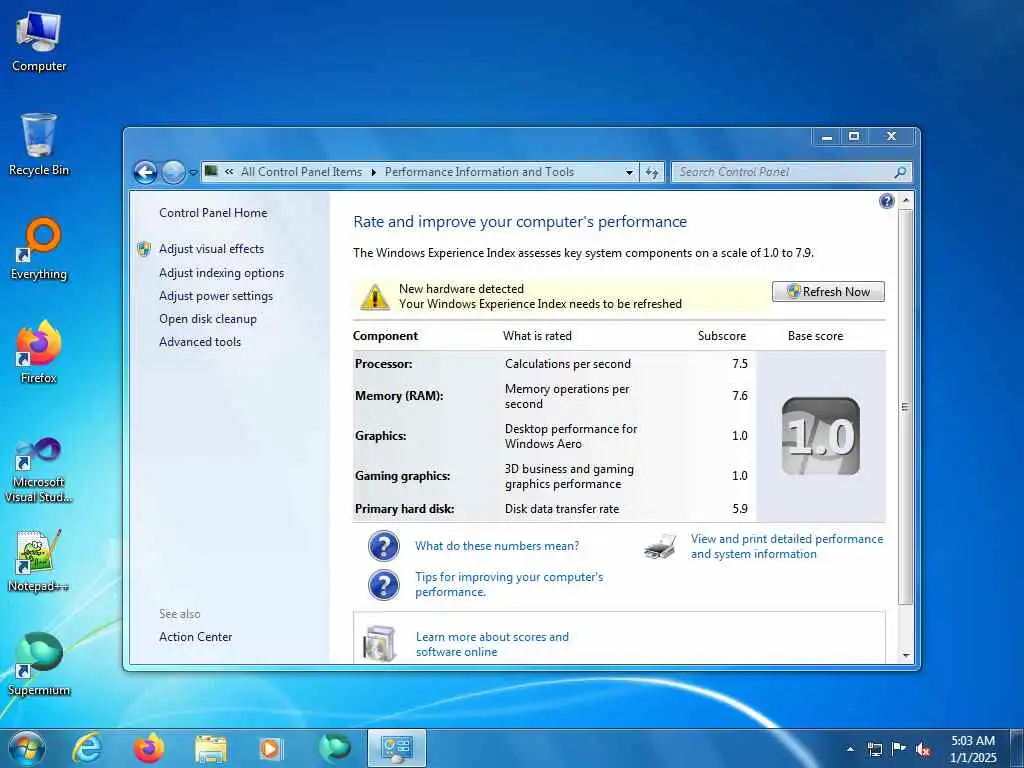Click the Memory (RAM) row label
The height and width of the screenshot is (768, 1024).
(399, 396)
